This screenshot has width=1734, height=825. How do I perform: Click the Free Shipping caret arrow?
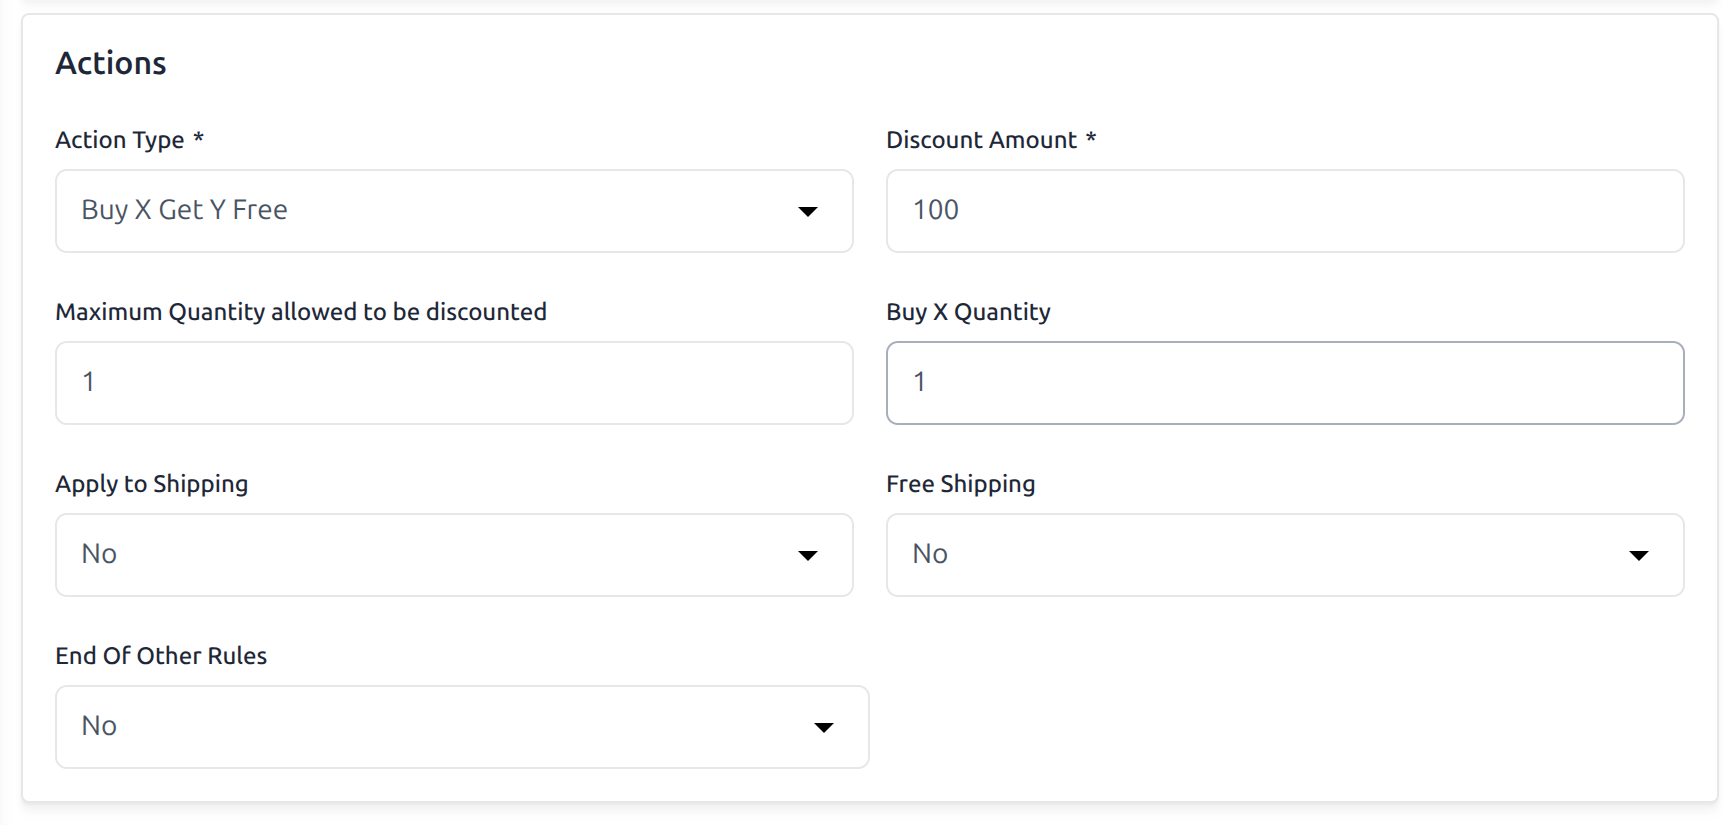[x=1638, y=555]
